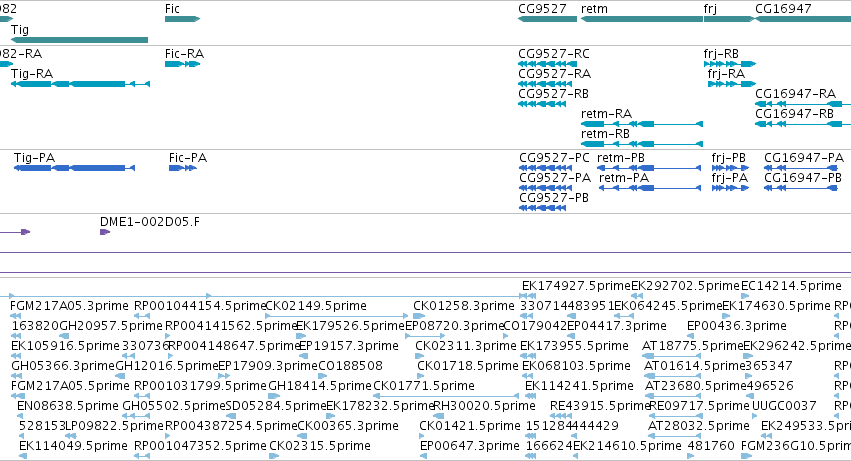Select the retm-RA transcript glyph
The width and height of the screenshot is (851, 461).
[x=642, y=124]
